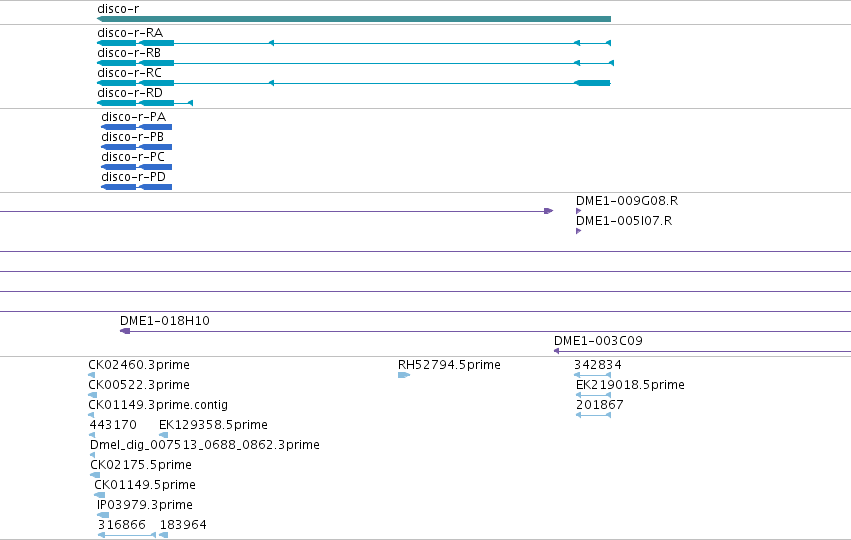The height and width of the screenshot is (540, 851).
Task: Click the 342834 EST span glyph
Action: click(x=592, y=375)
